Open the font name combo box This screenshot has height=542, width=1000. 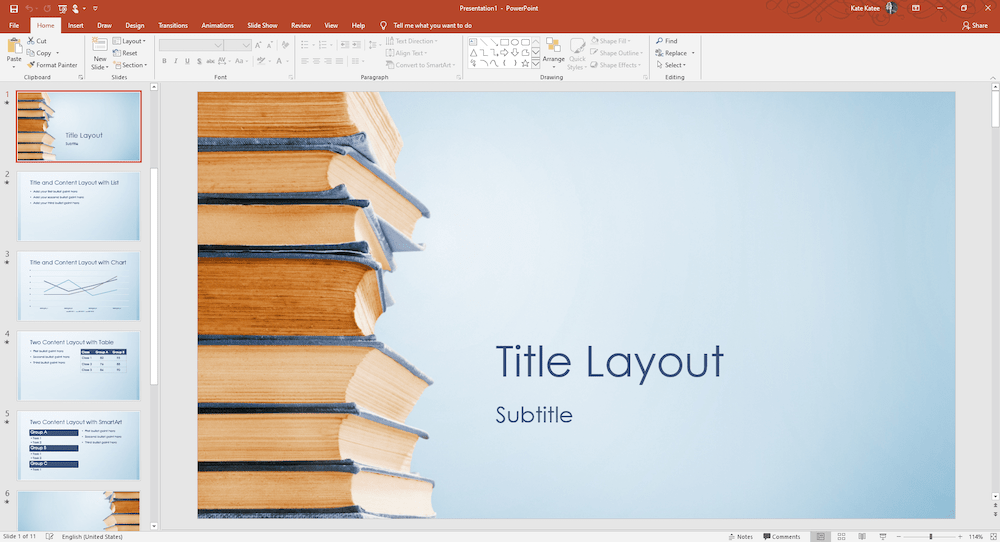(191, 45)
